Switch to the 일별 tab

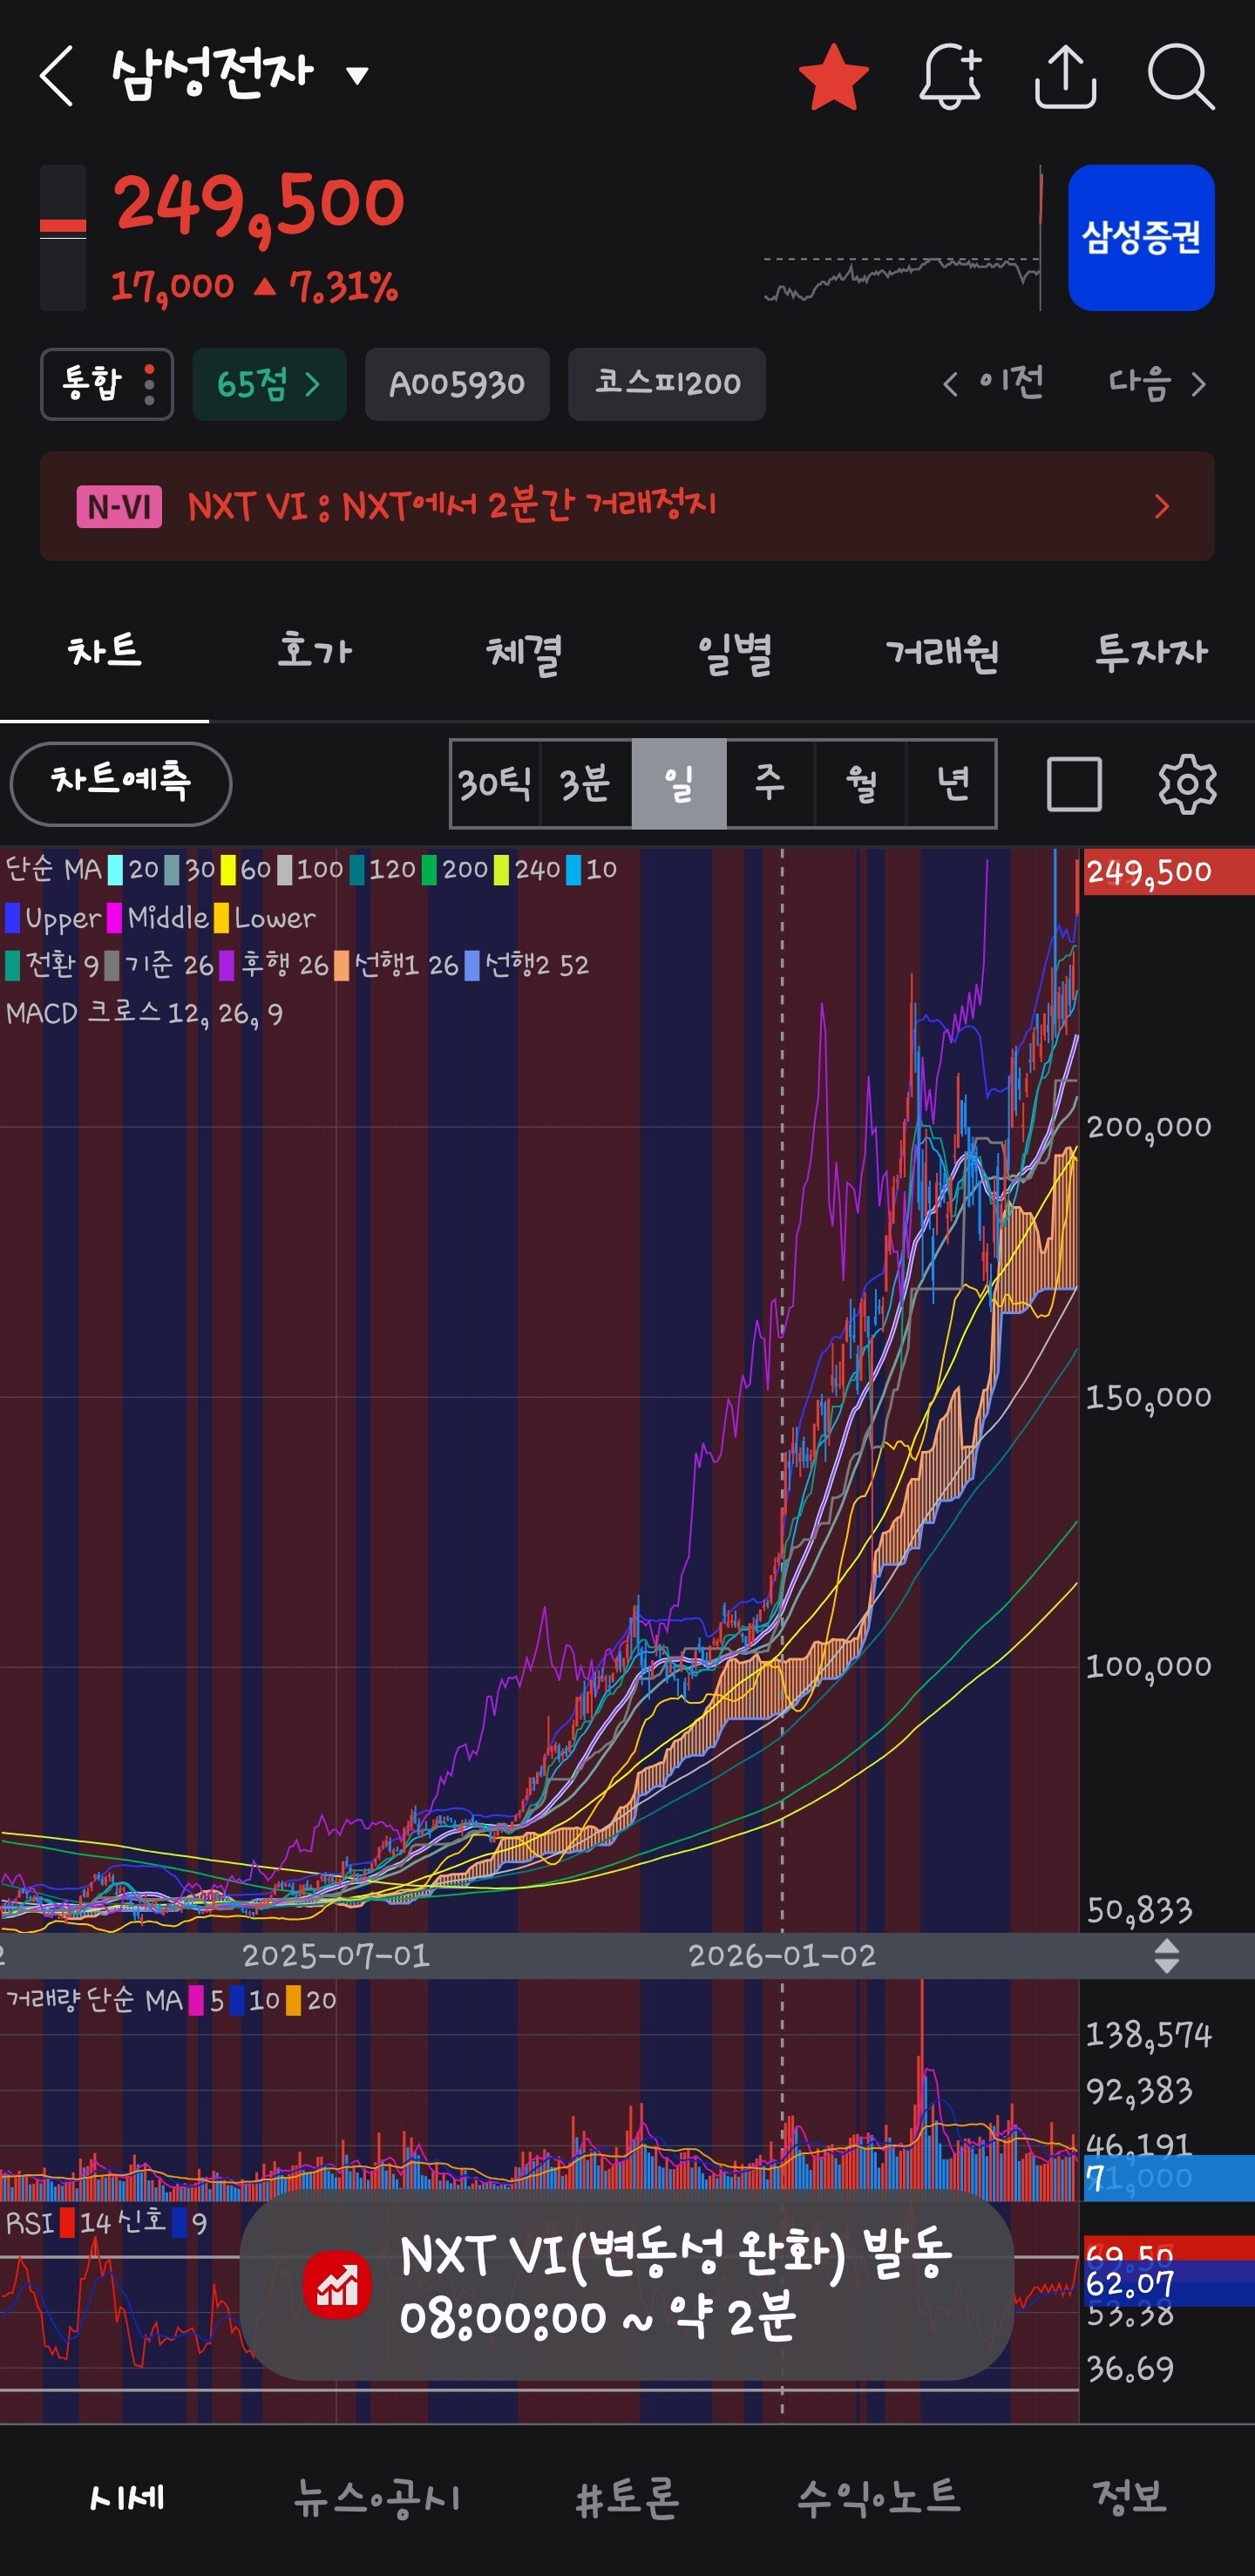point(733,652)
